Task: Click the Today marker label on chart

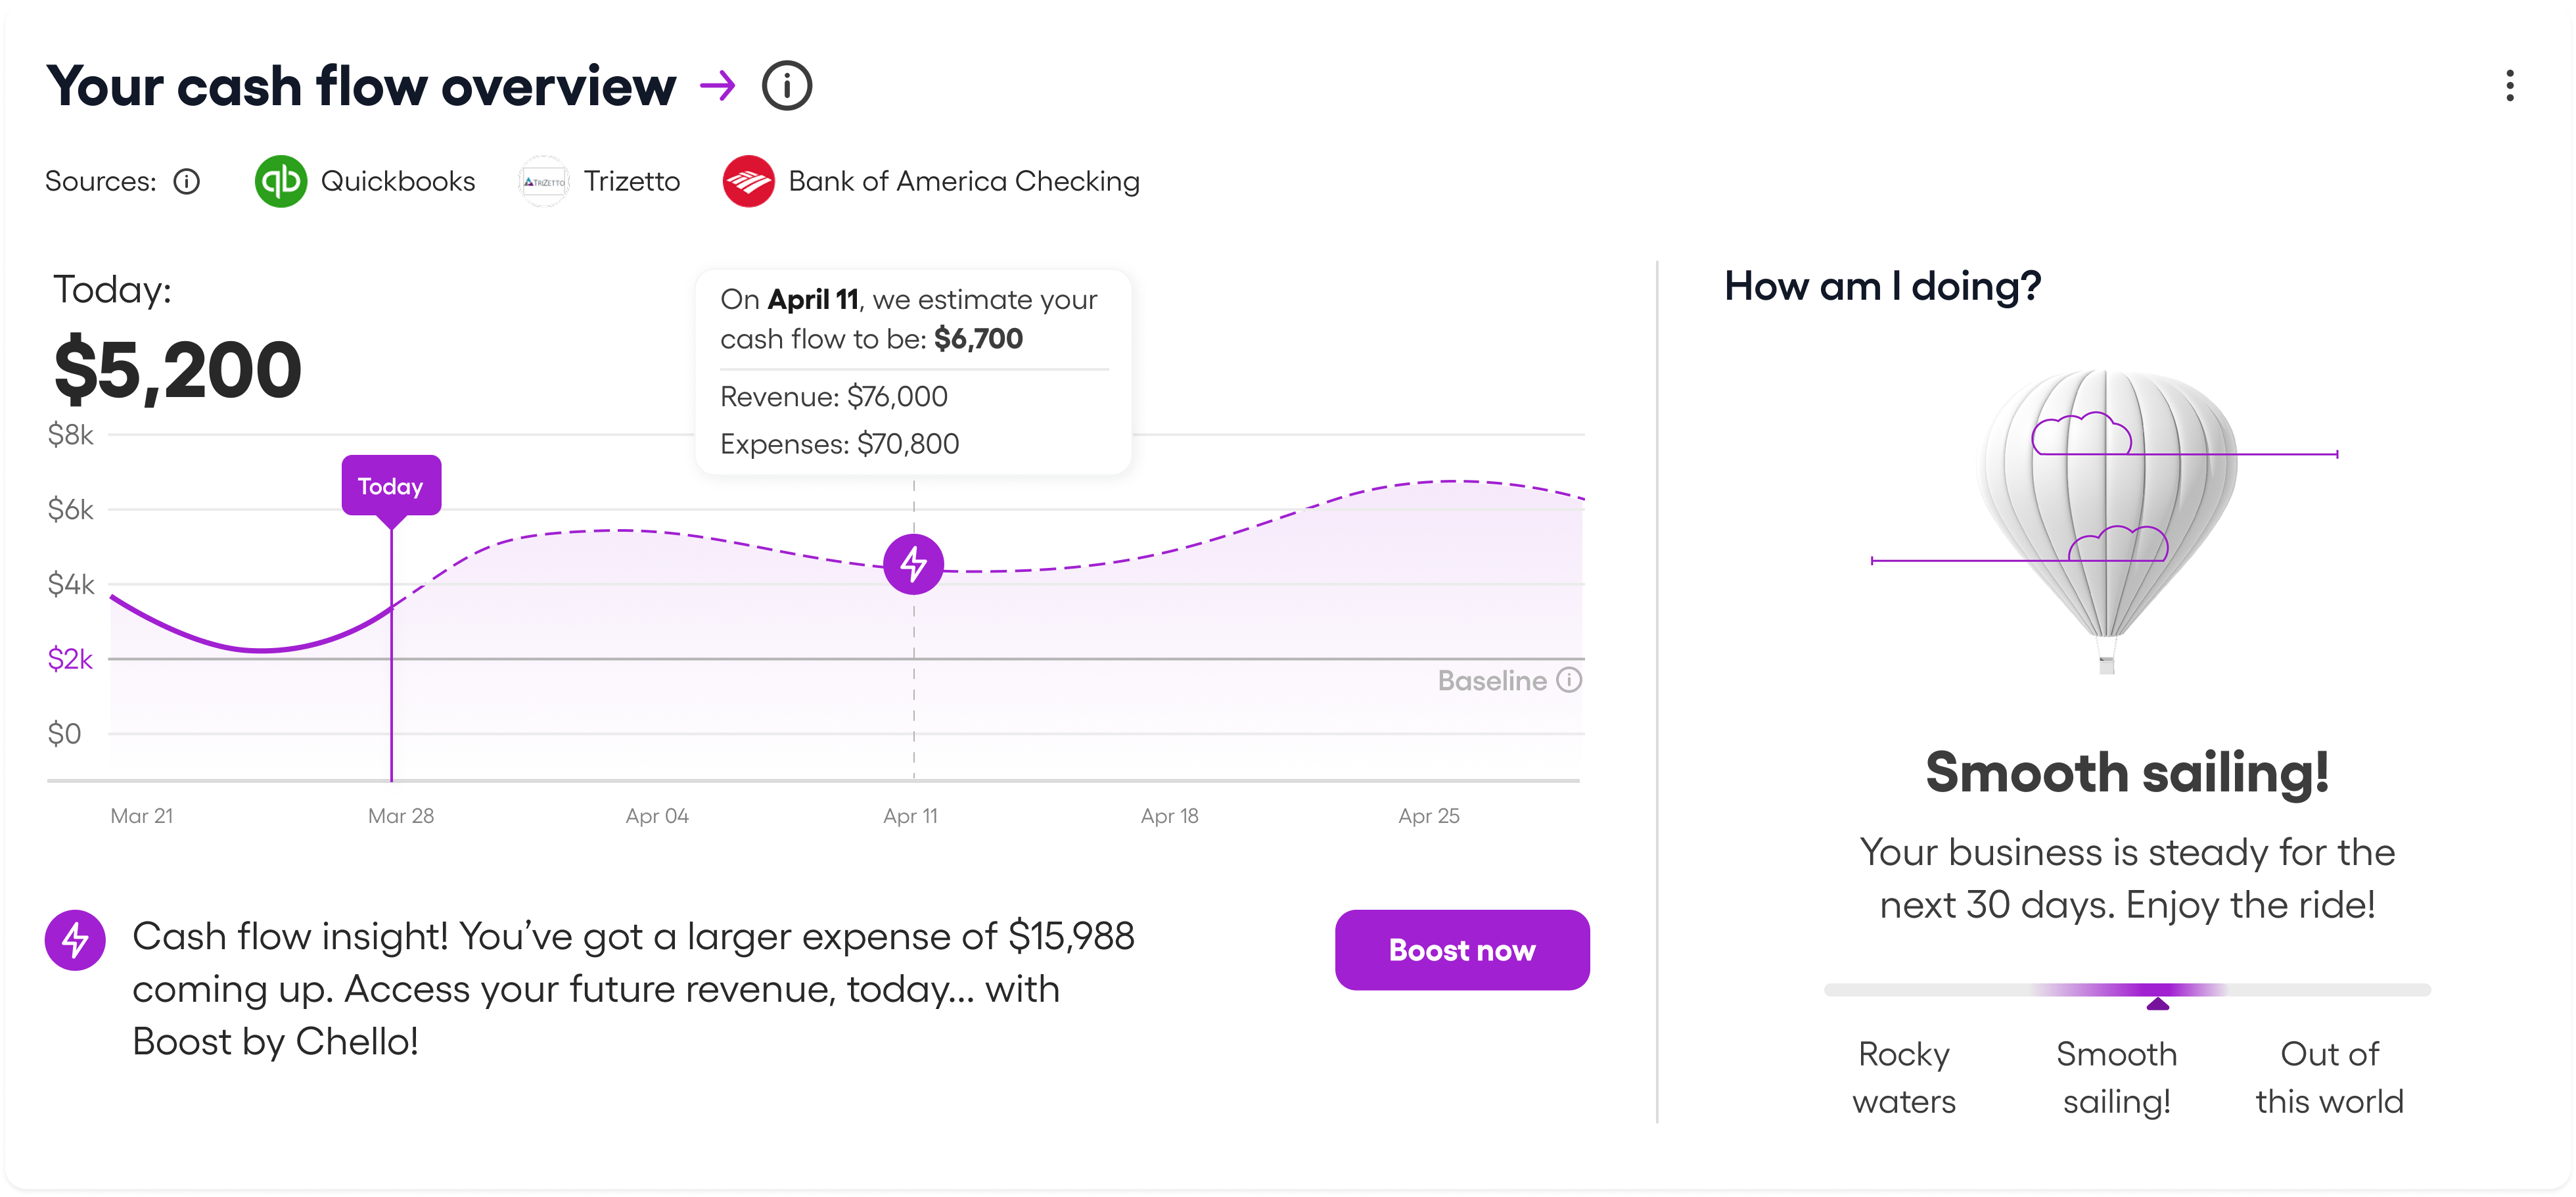Action: [x=391, y=486]
